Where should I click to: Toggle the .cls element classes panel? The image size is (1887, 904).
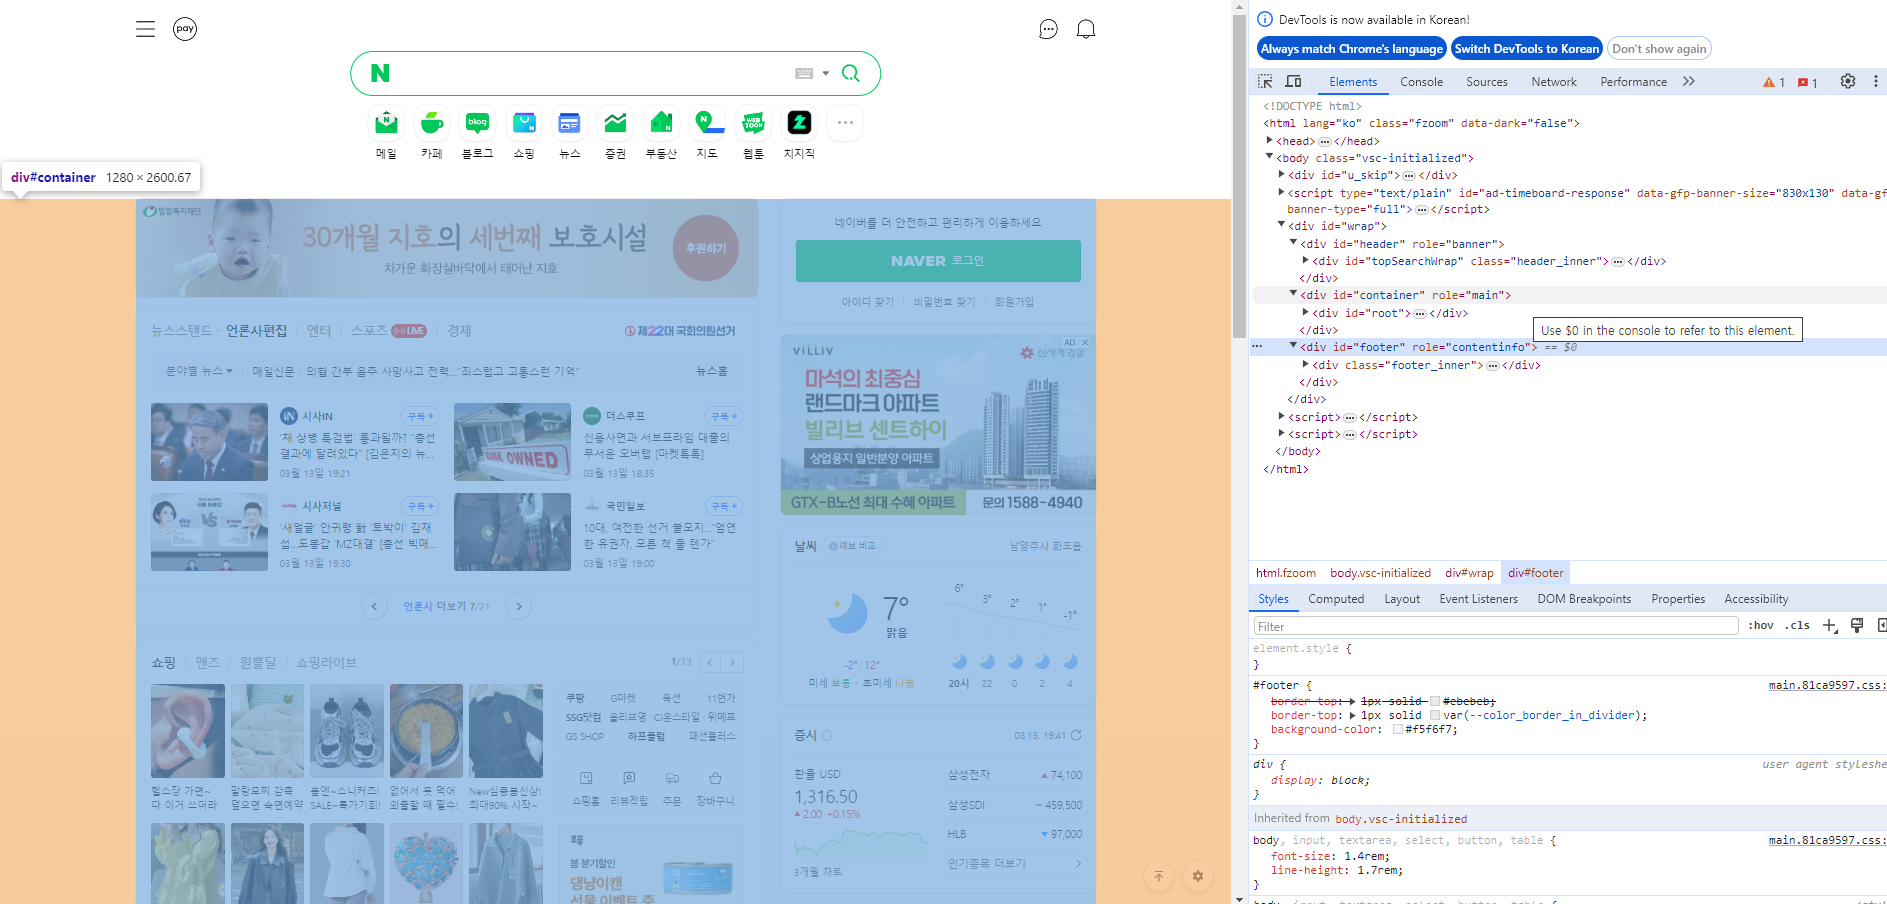point(1797,626)
